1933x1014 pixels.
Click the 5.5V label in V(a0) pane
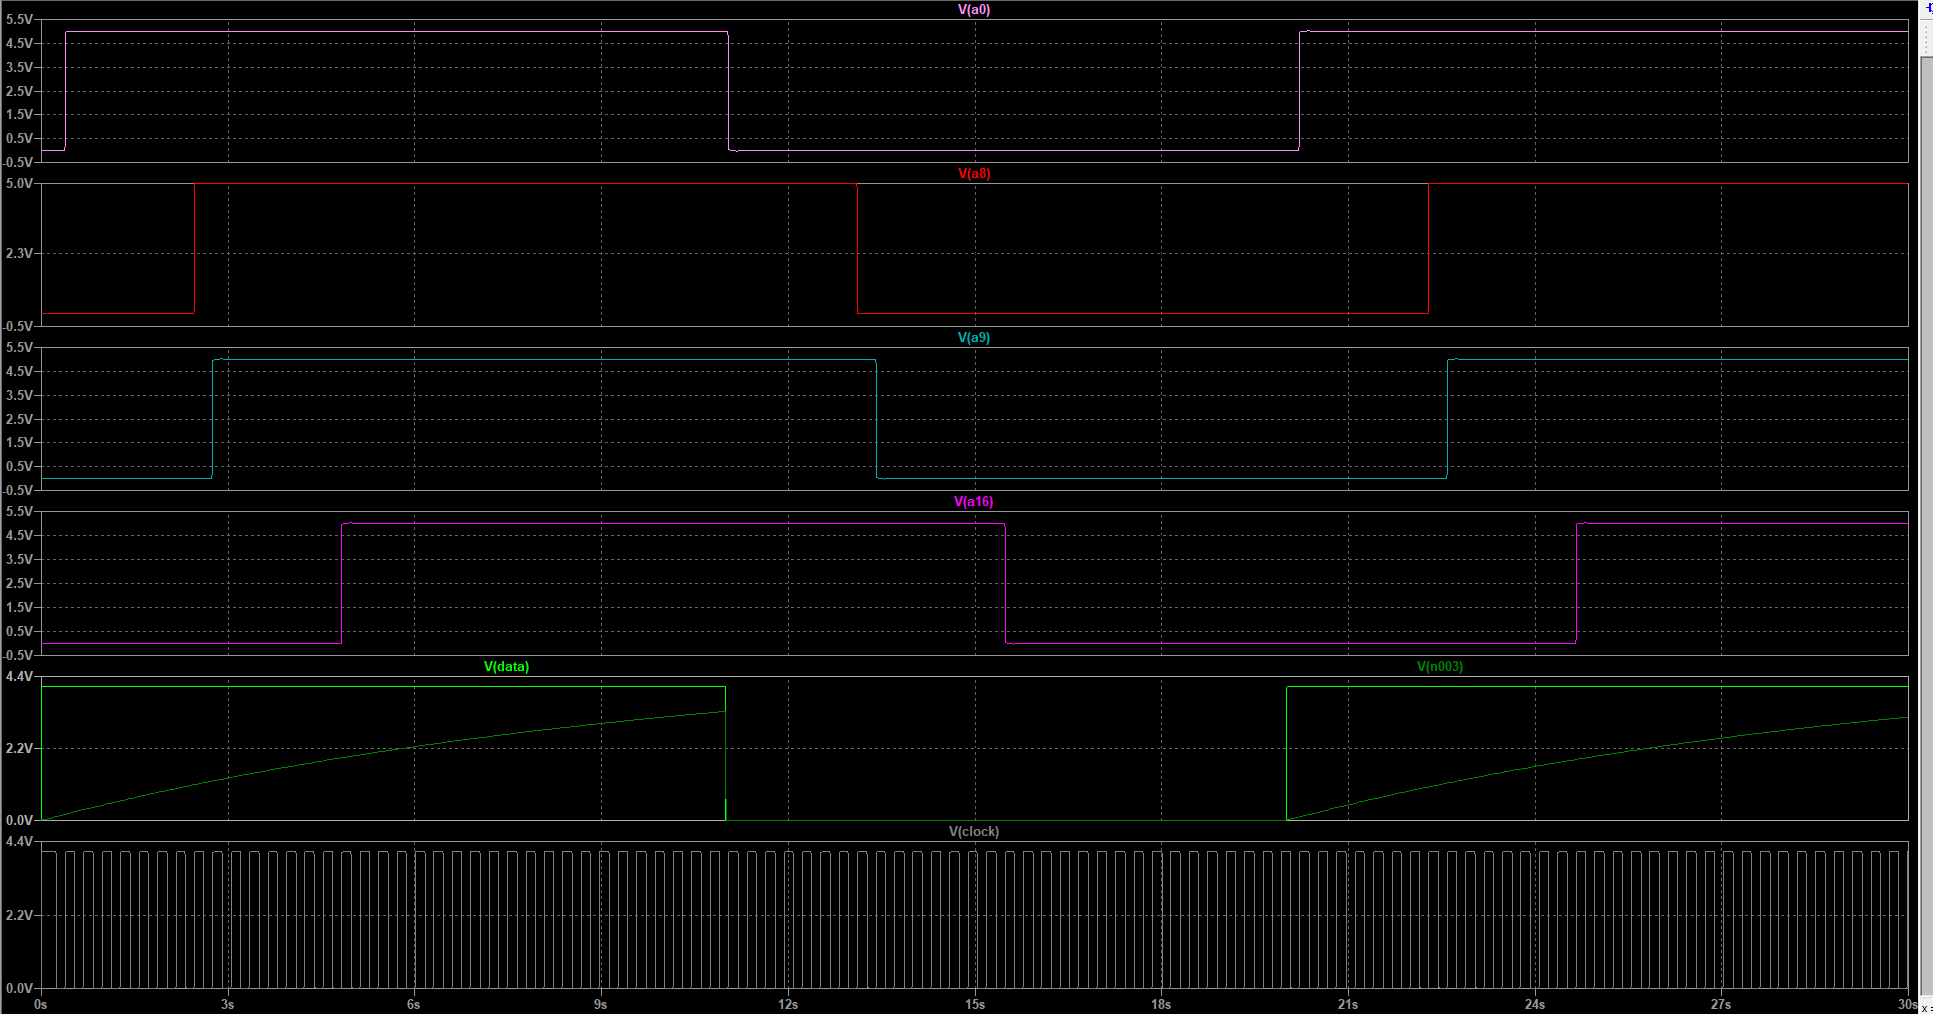coord(19,19)
